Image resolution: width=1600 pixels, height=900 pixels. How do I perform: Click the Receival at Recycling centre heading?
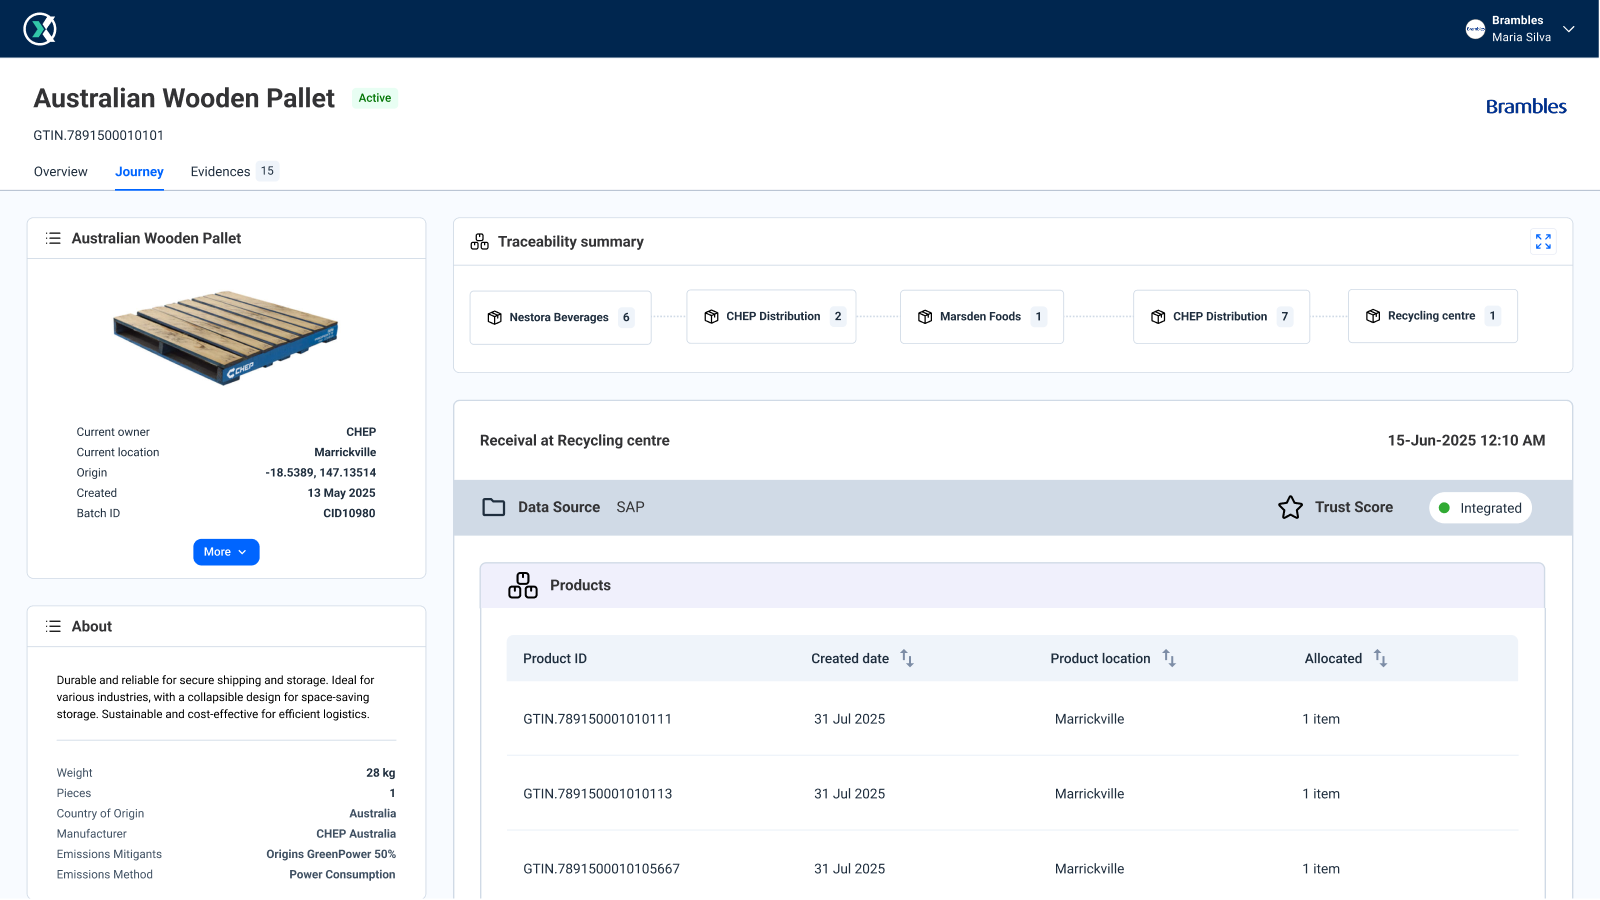click(x=575, y=440)
